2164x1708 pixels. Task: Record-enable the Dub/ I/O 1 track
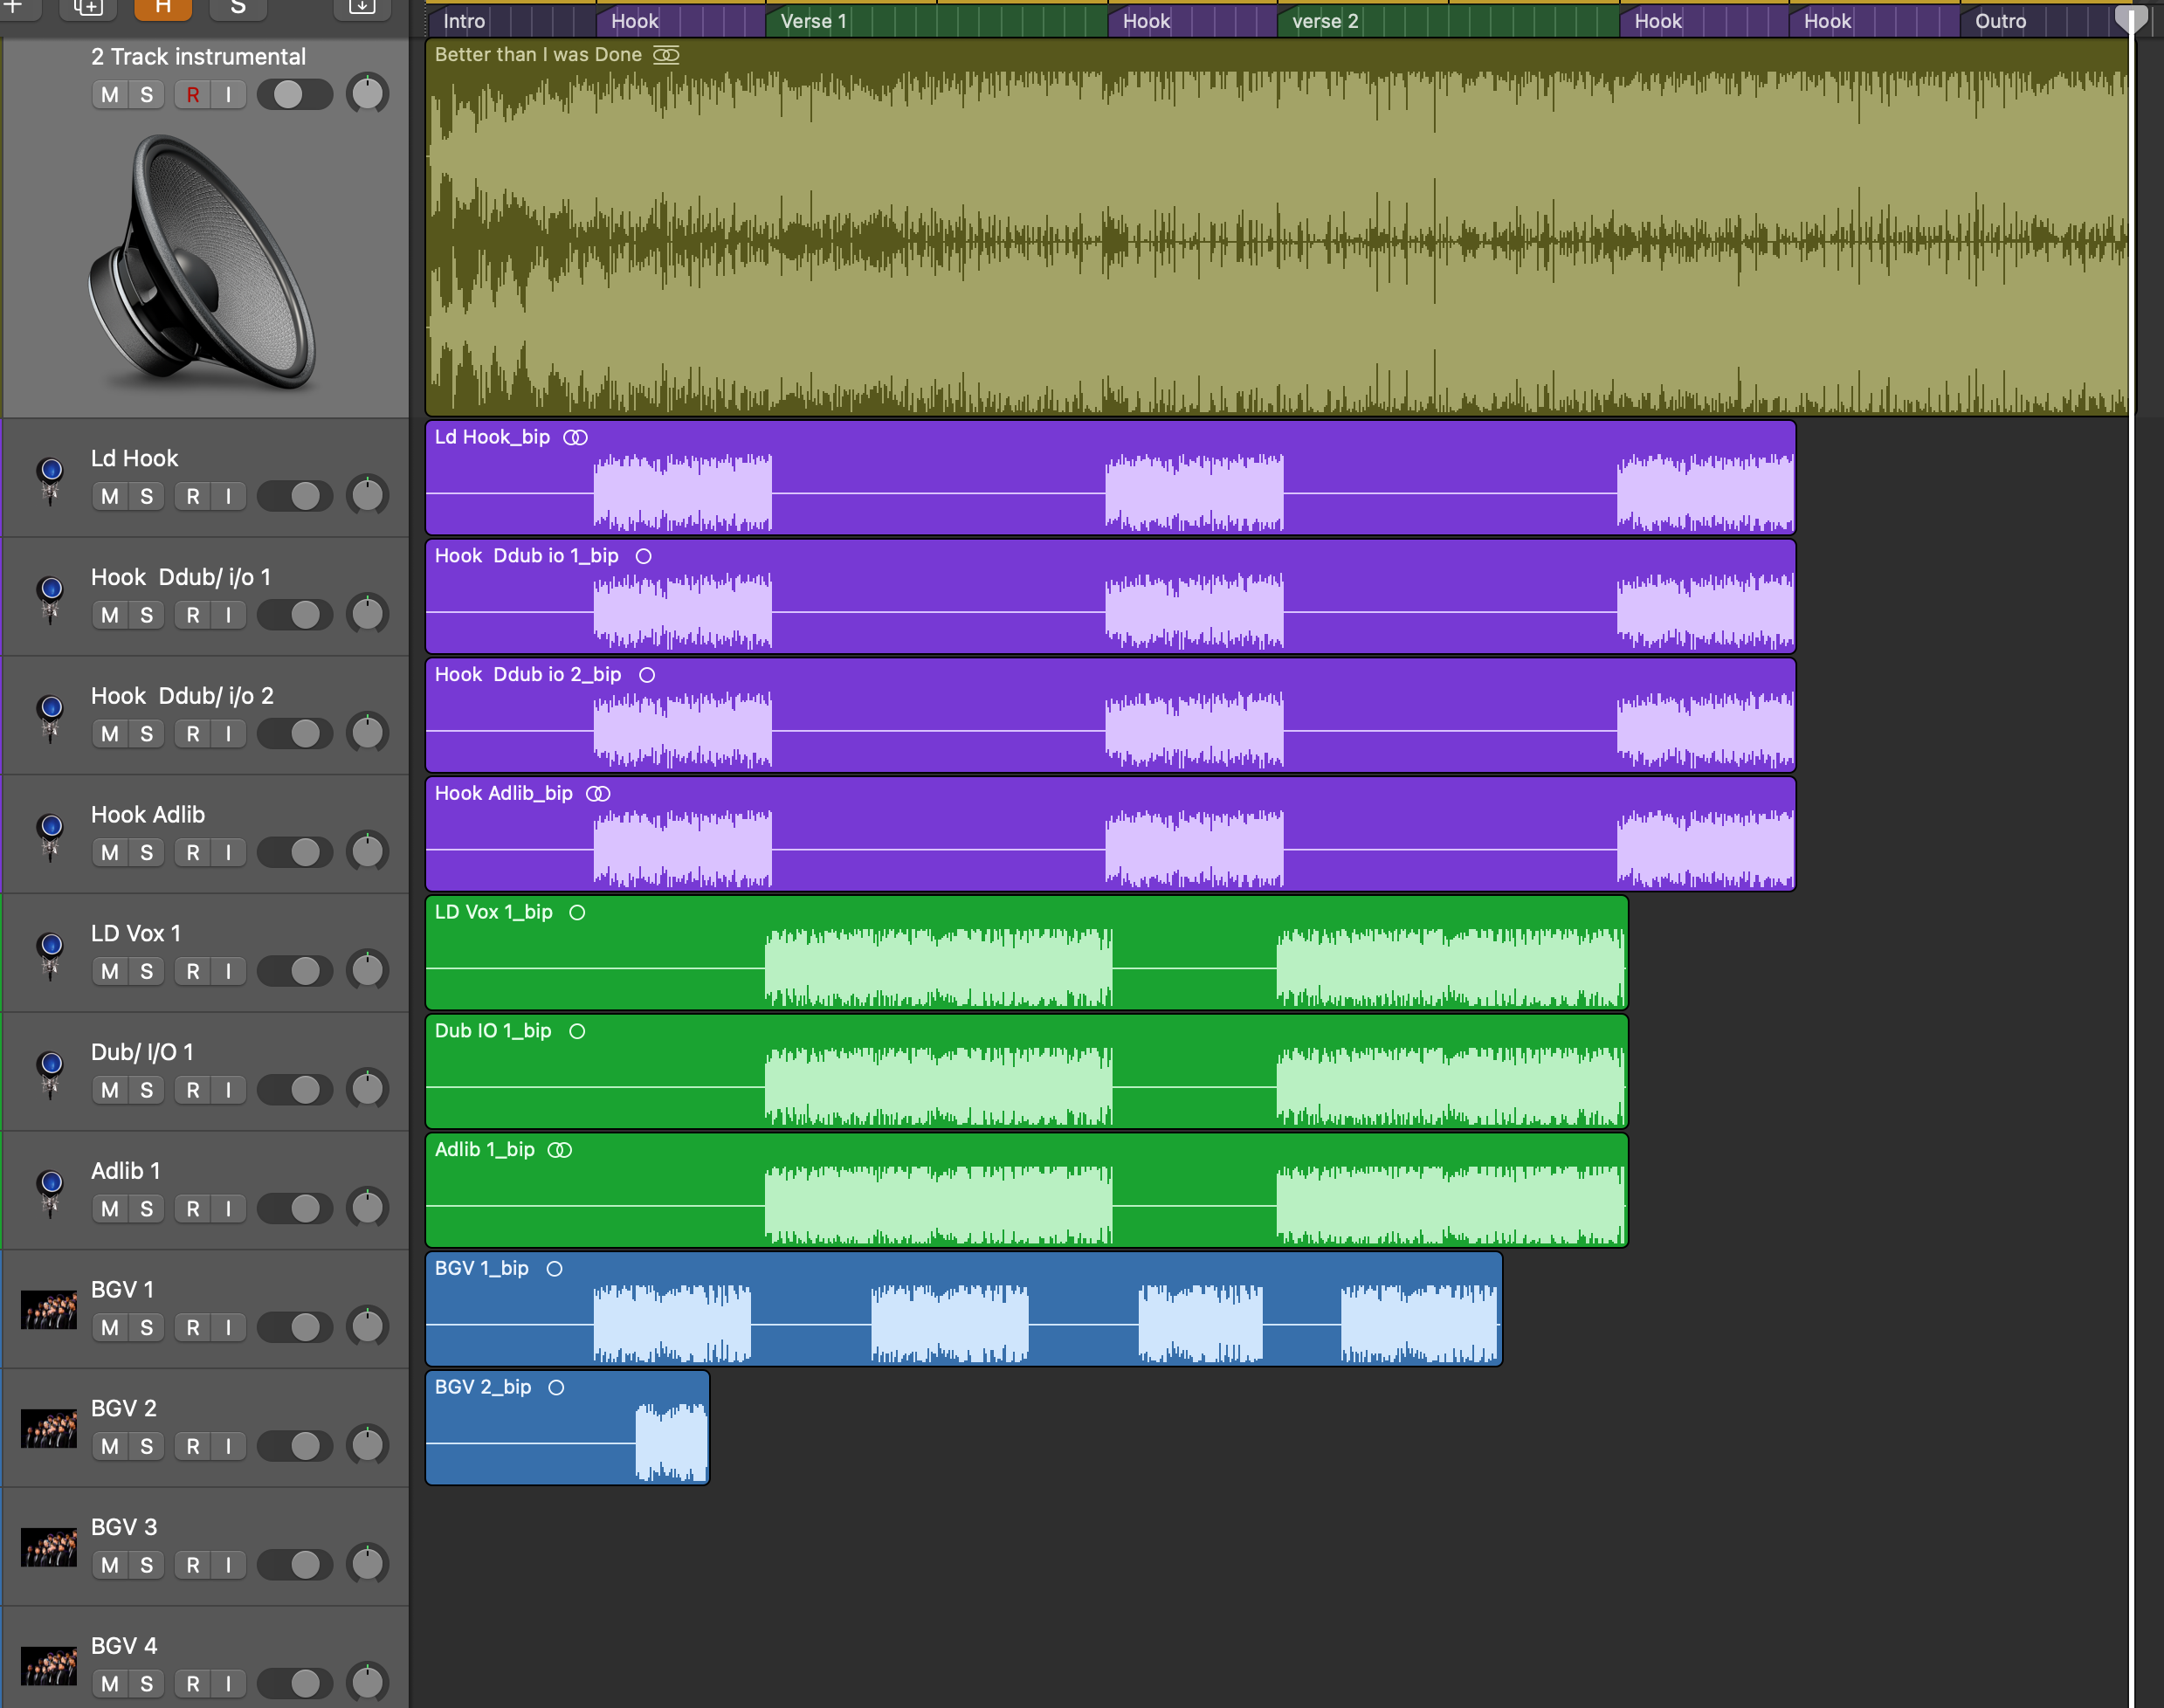pyautogui.click(x=193, y=1090)
